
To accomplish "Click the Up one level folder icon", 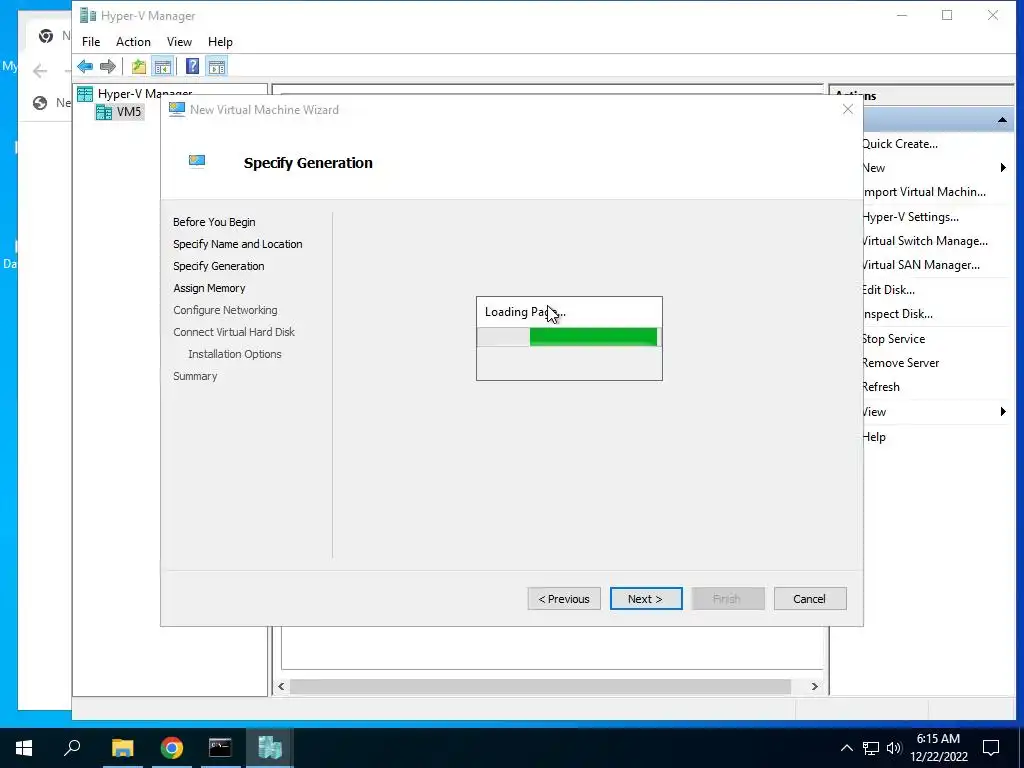I will (138, 66).
